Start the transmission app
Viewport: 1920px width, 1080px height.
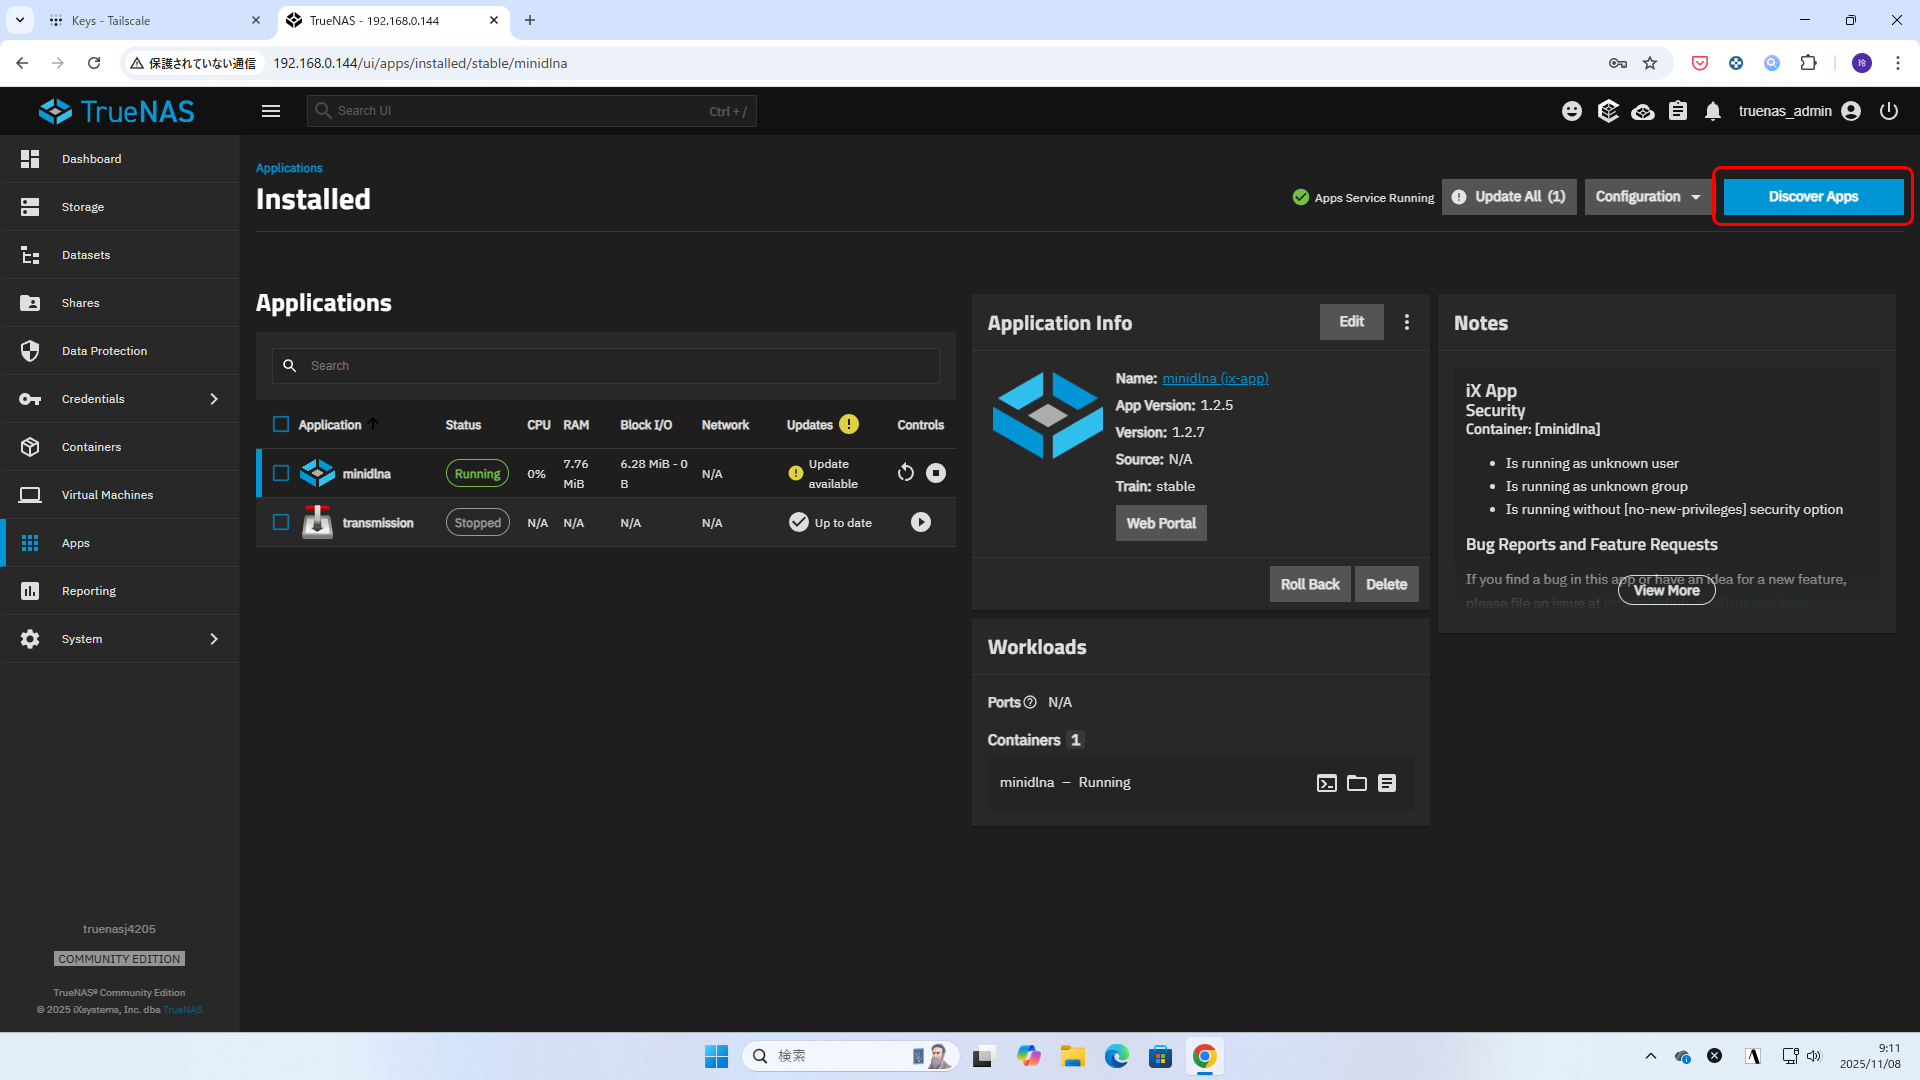pyautogui.click(x=921, y=522)
